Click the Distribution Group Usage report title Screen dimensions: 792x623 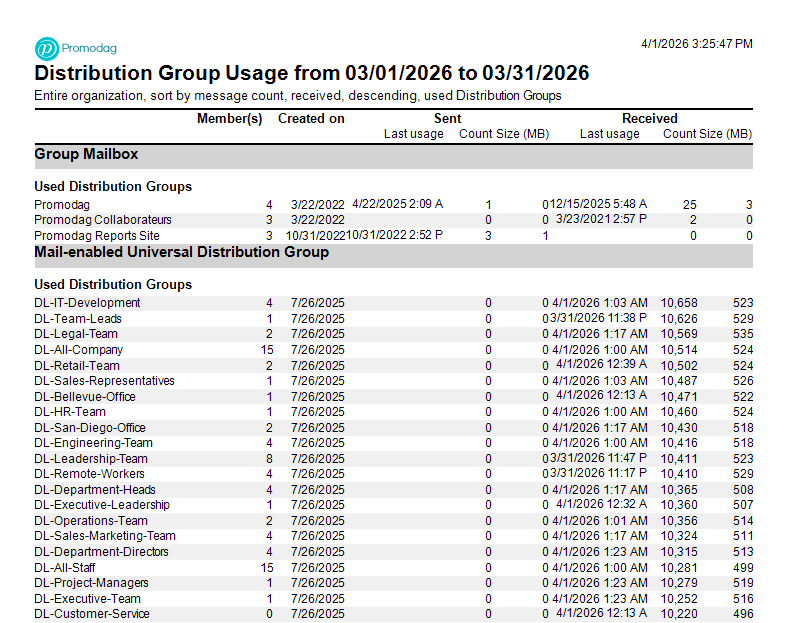coord(311,73)
